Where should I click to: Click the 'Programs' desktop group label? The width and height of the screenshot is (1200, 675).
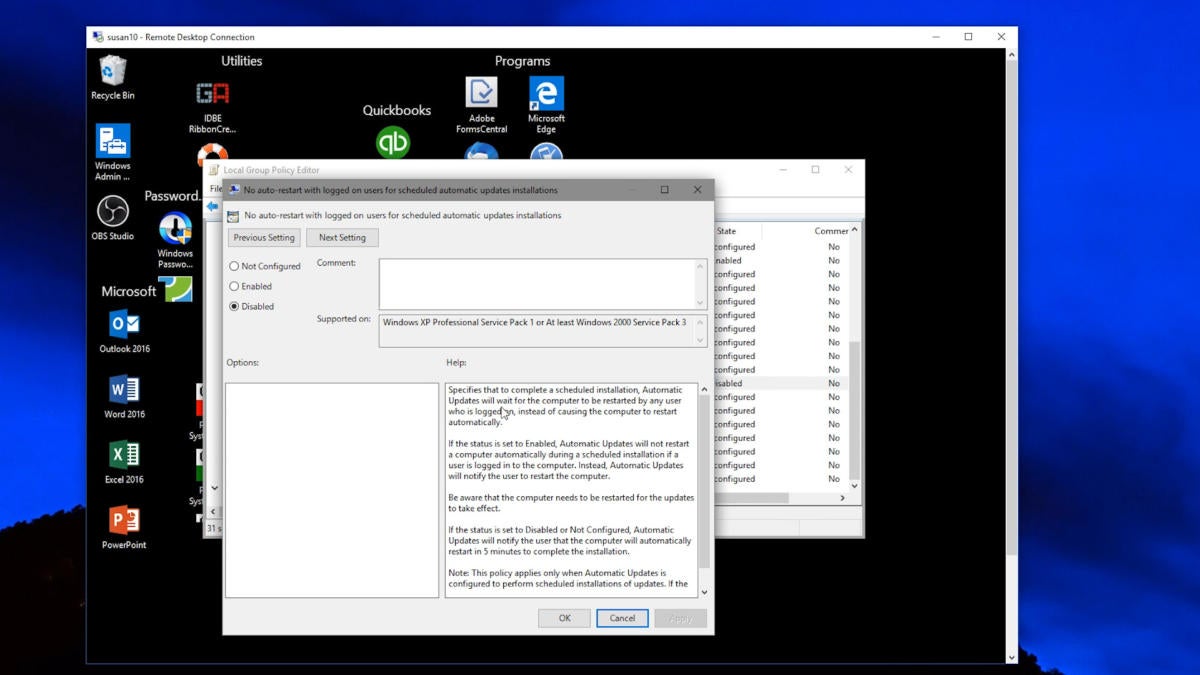click(x=522, y=61)
